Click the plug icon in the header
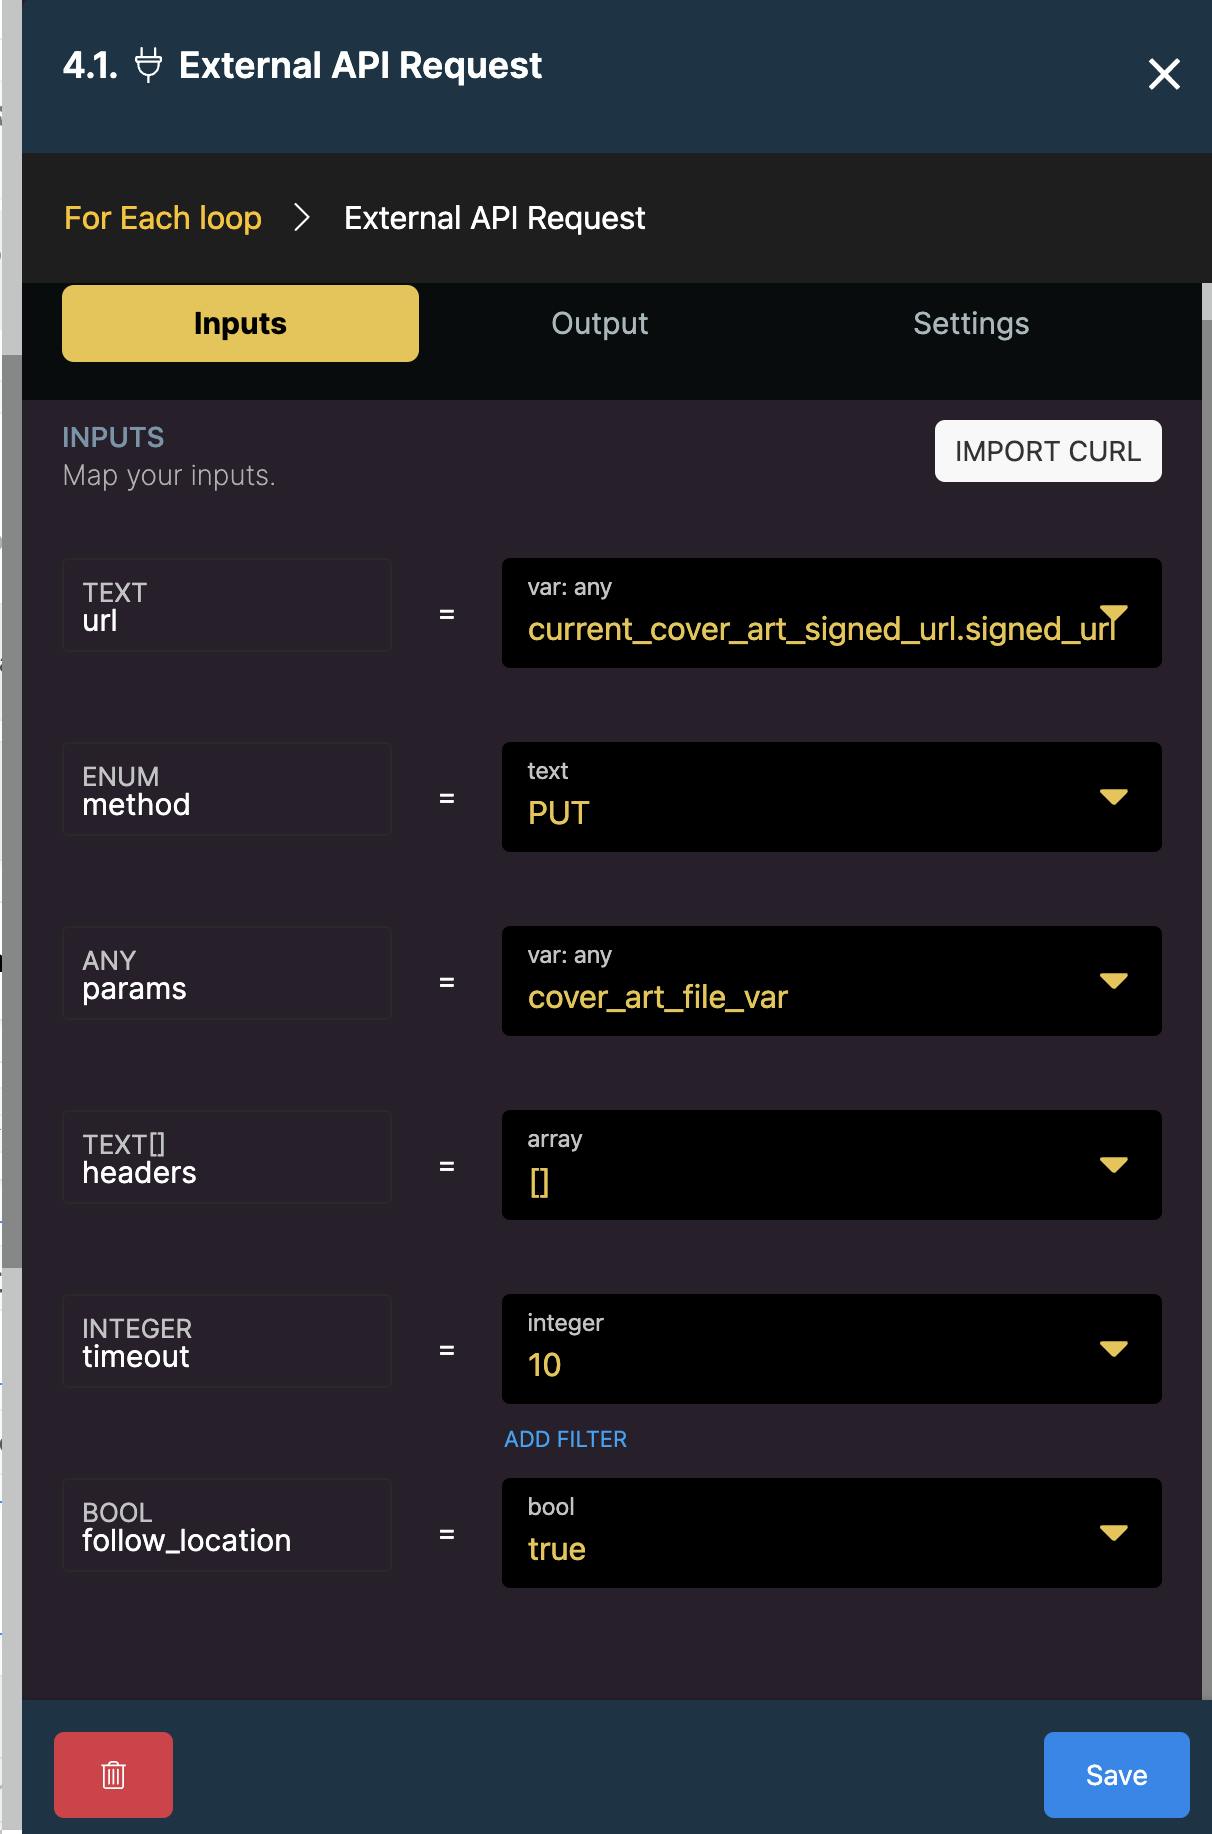 coord(148,66)
